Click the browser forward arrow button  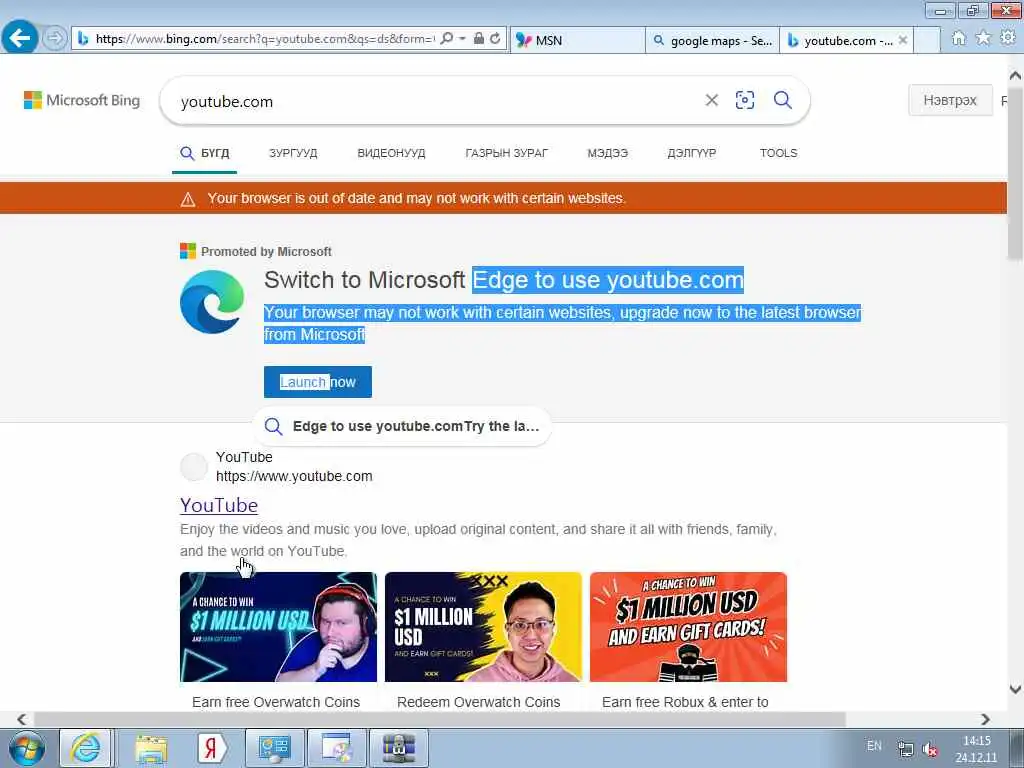55,38
